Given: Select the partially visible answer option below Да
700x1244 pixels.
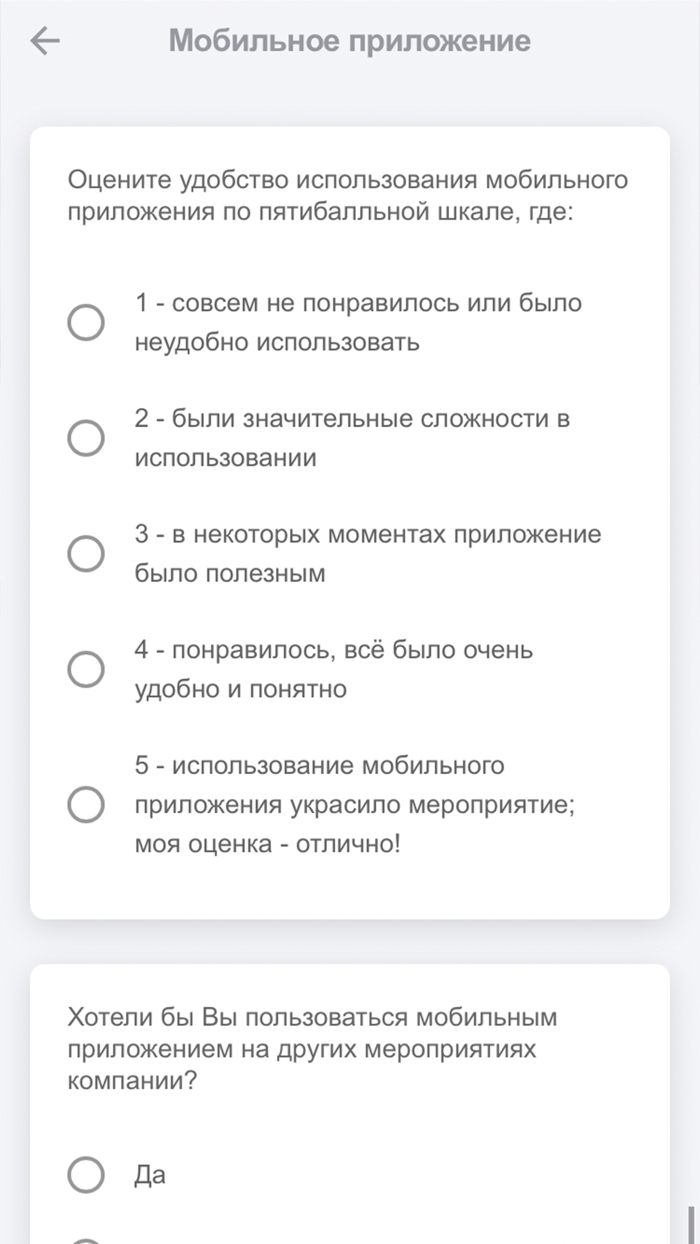Looking at the screenshot, I should click(x=88, y=1238).
